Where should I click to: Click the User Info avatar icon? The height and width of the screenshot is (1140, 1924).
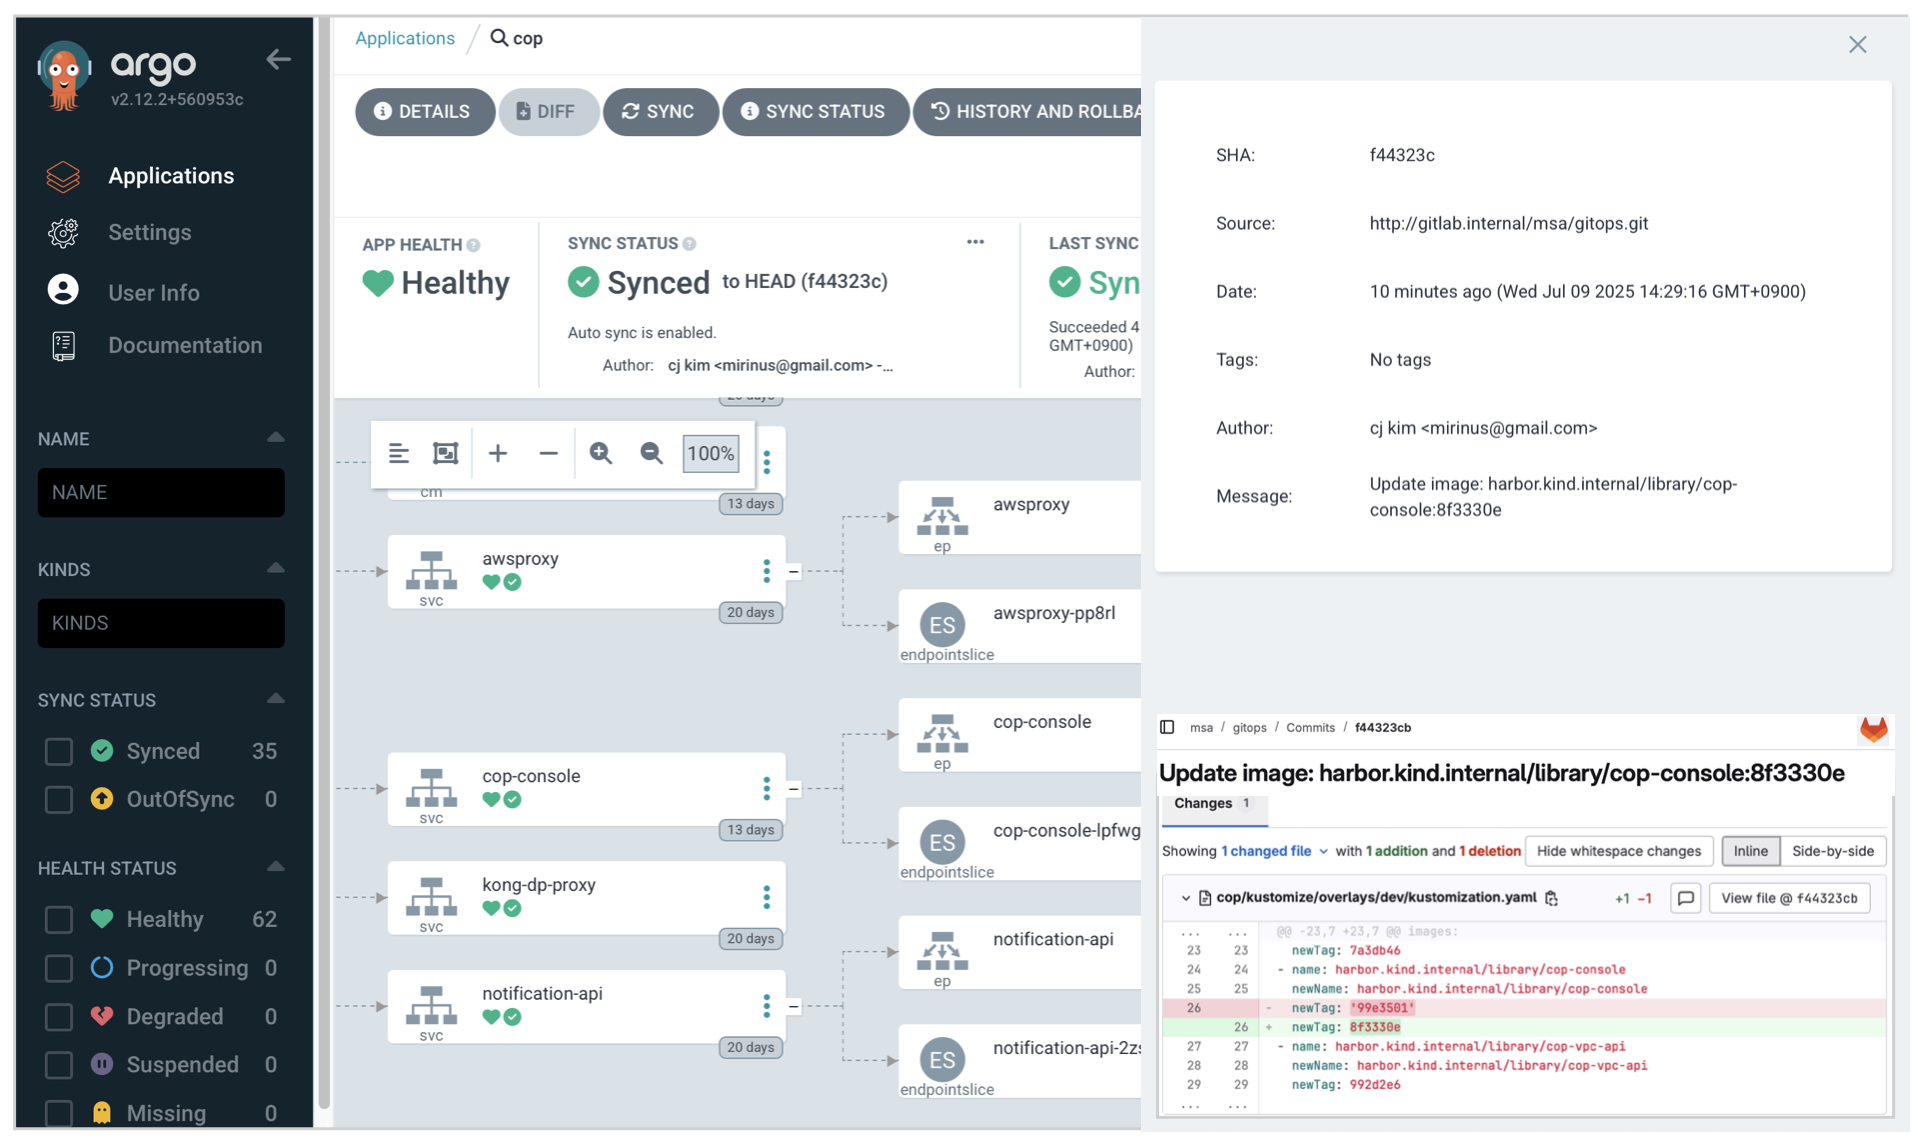63,291
